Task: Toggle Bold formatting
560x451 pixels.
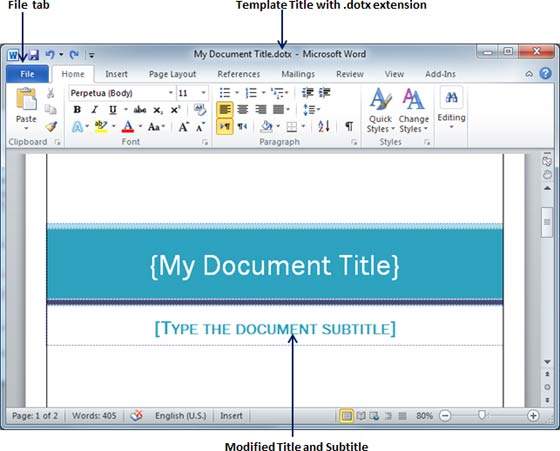Action: click(77, 110)
